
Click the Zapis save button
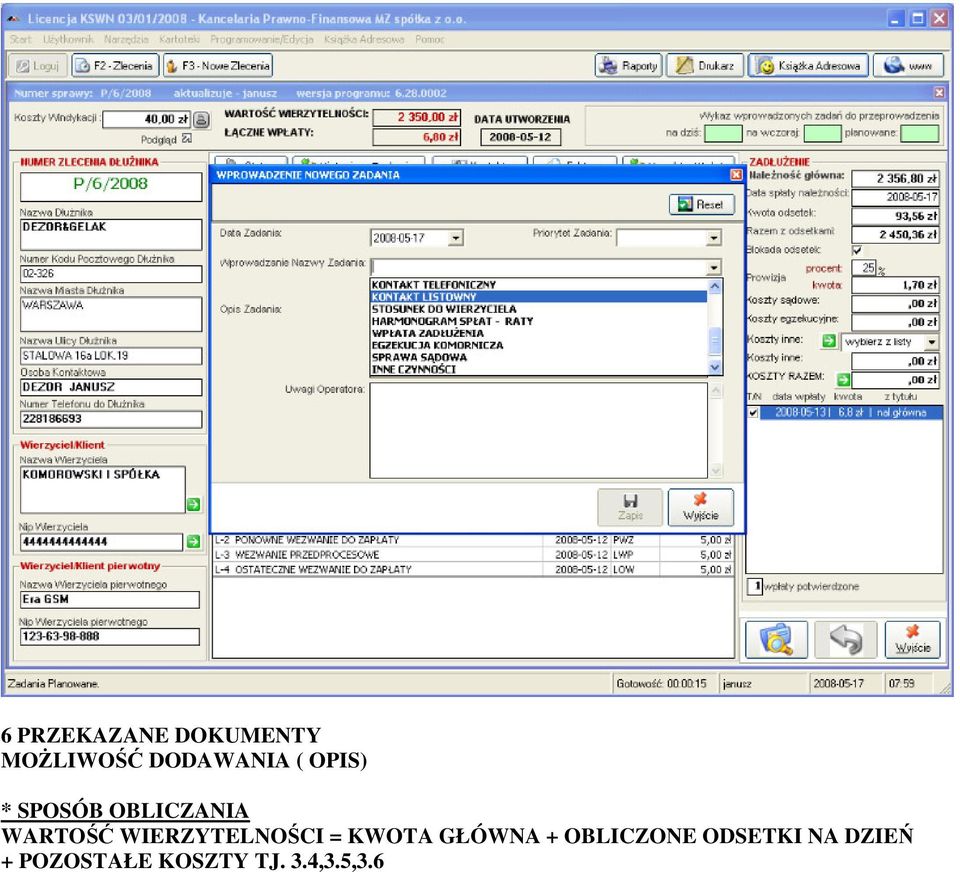pyautogui.click(x=630, y=507)
